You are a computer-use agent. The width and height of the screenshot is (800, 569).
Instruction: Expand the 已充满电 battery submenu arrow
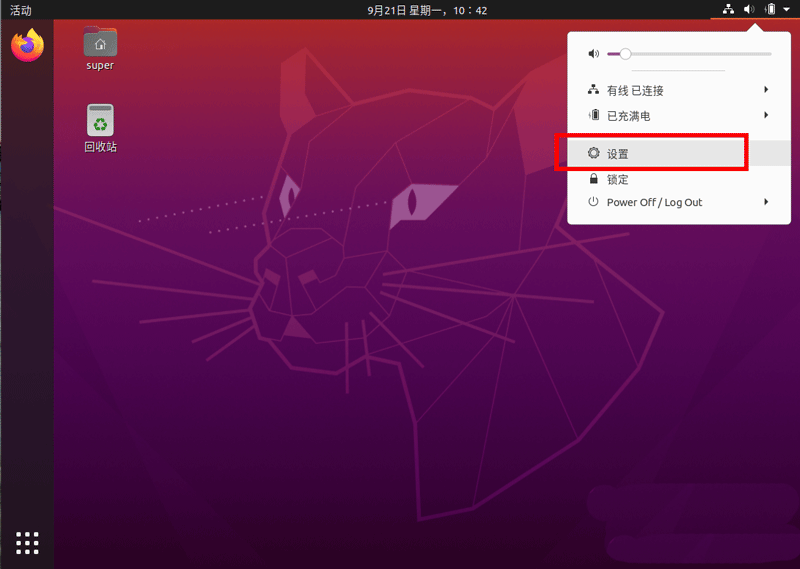pos(766,115)
